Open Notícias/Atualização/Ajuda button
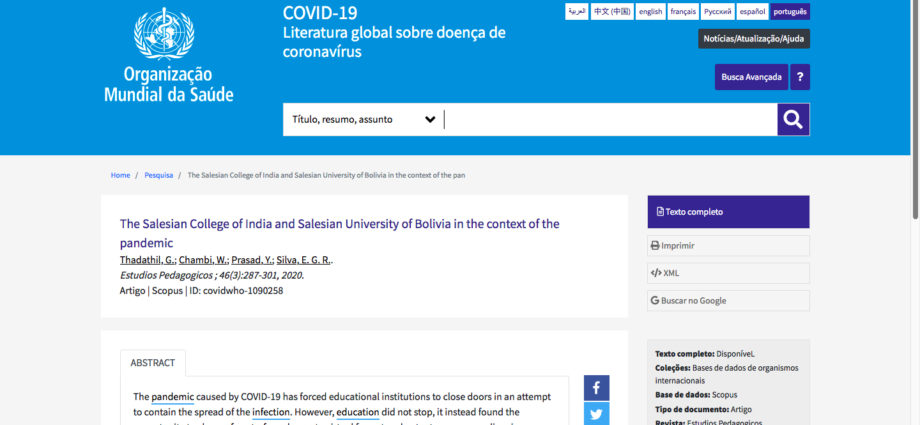This screenshot has height=425, width=920. (754, 39)
